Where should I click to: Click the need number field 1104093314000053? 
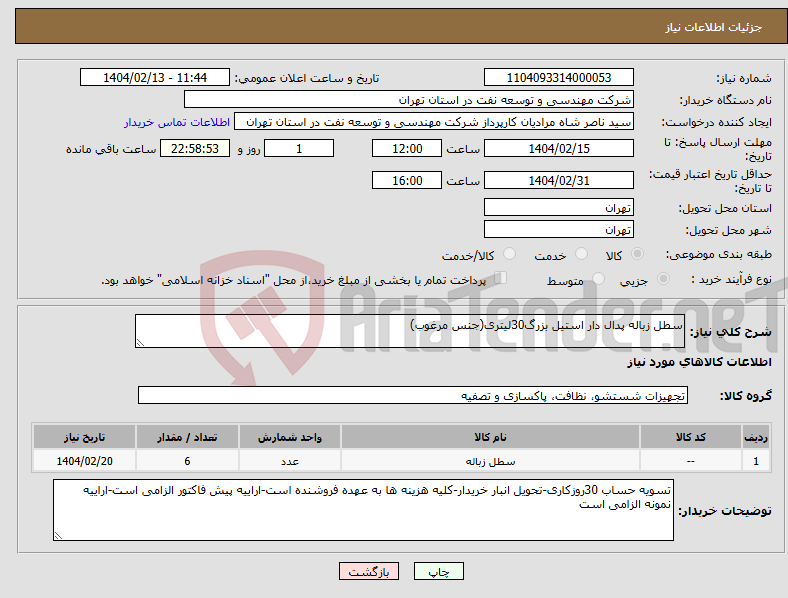[558, 77]
